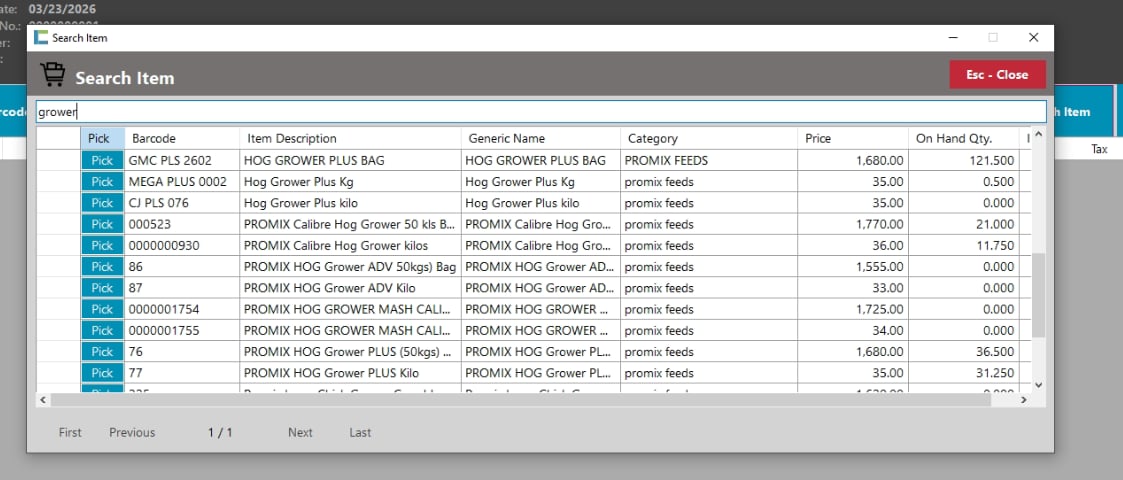
Task: Click the app logo in title bar
Action: pyautogui.click(x=41, y=38)
